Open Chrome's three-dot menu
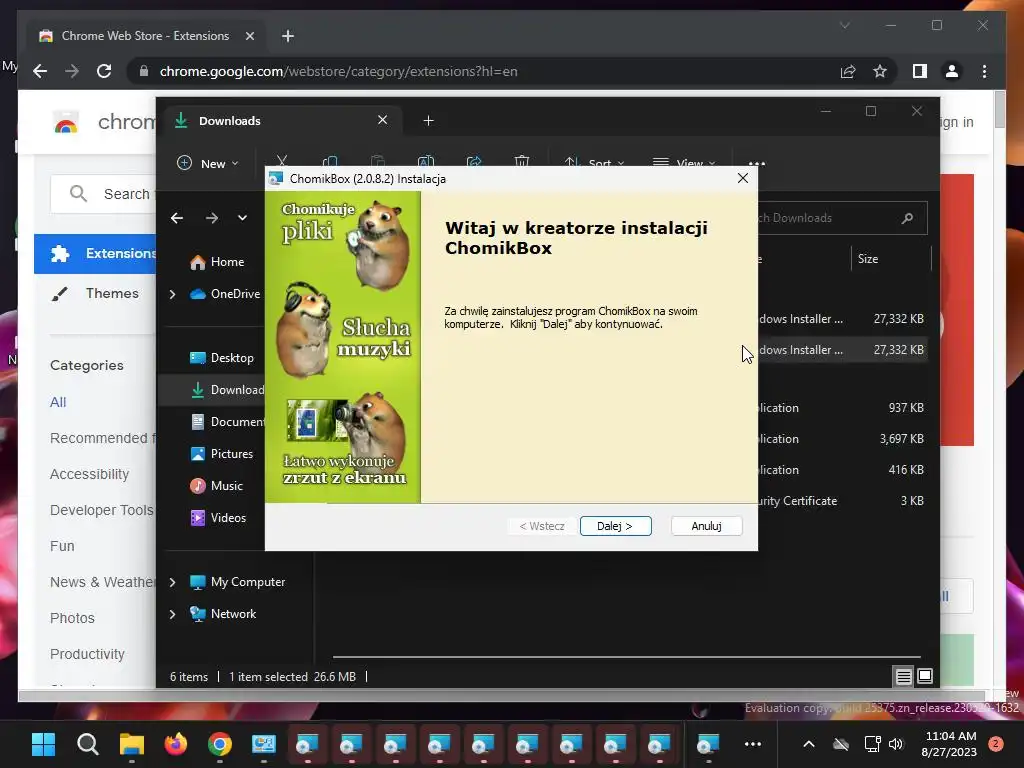The image size is (1024, 768). pos(984,71)
